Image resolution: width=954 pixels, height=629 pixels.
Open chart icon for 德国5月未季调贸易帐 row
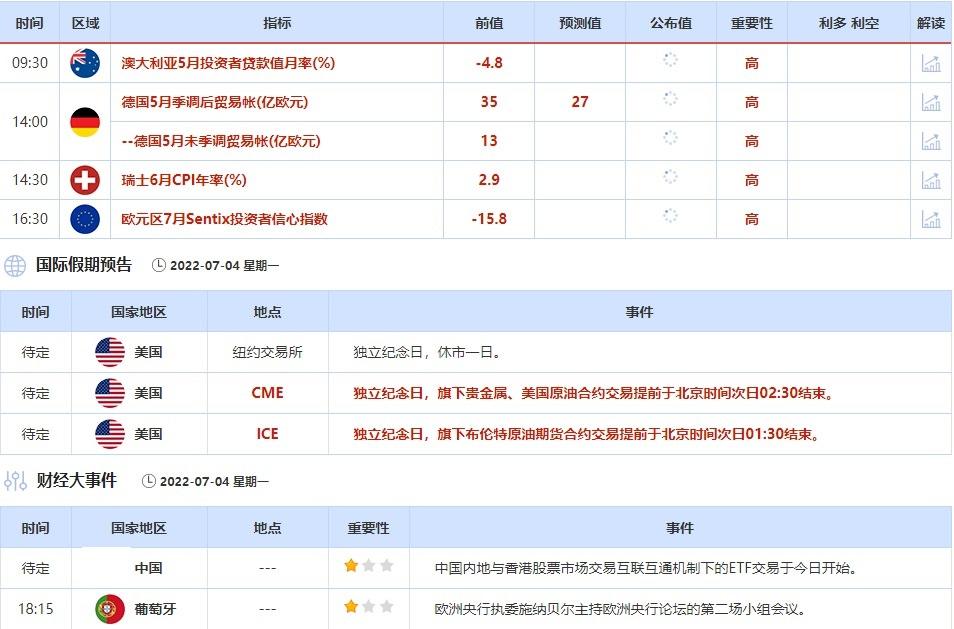[x=931, y=141]
